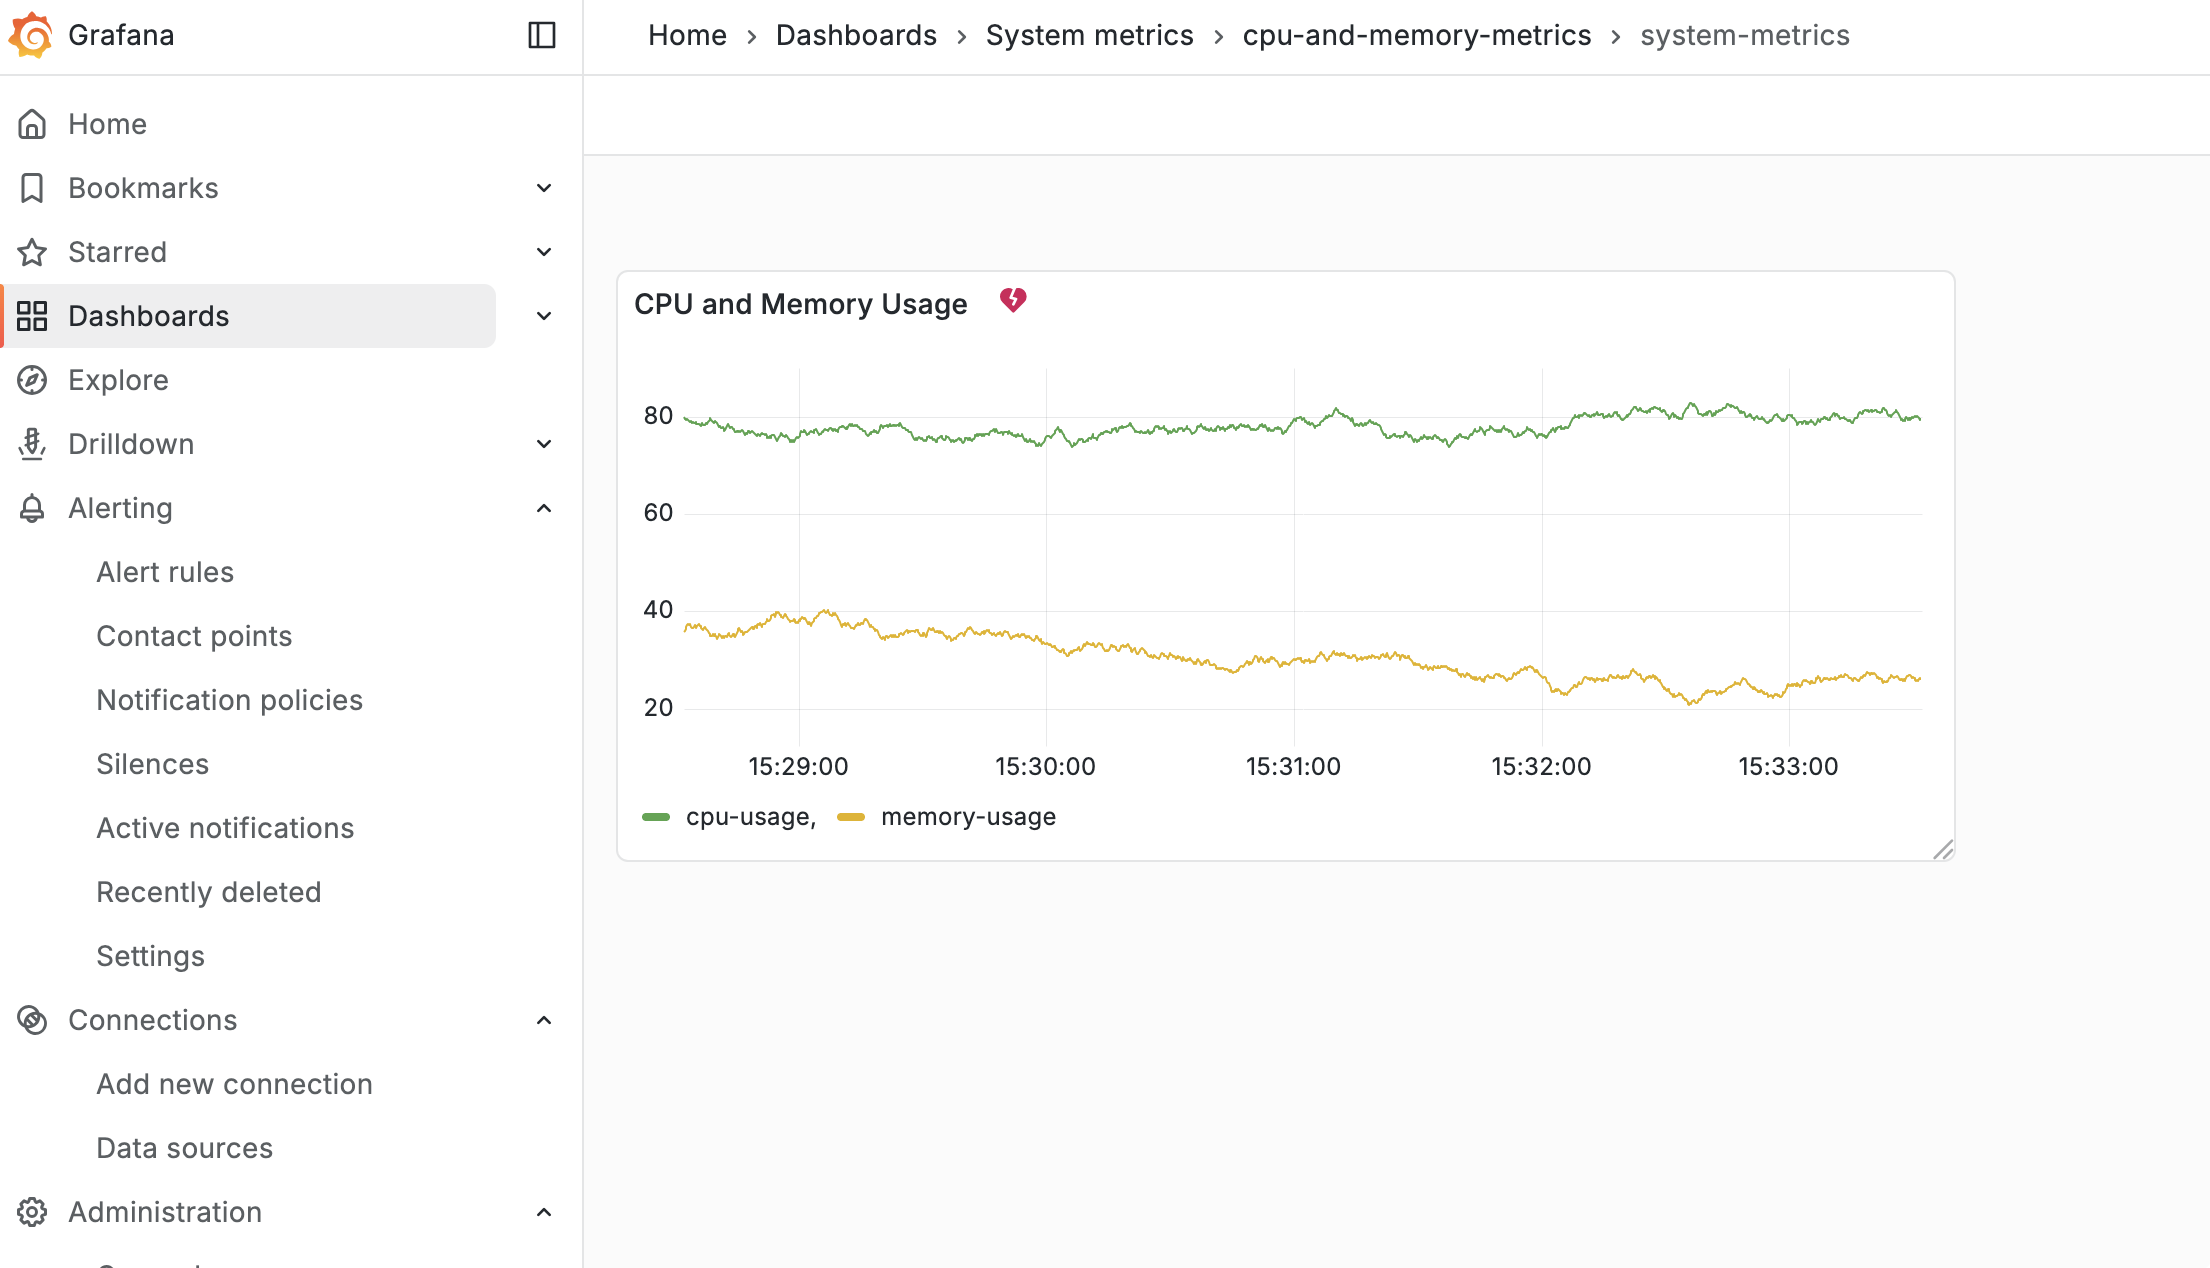2210x1268 pixels.
Task: Open Data sources menu item
Action: 184,1148
